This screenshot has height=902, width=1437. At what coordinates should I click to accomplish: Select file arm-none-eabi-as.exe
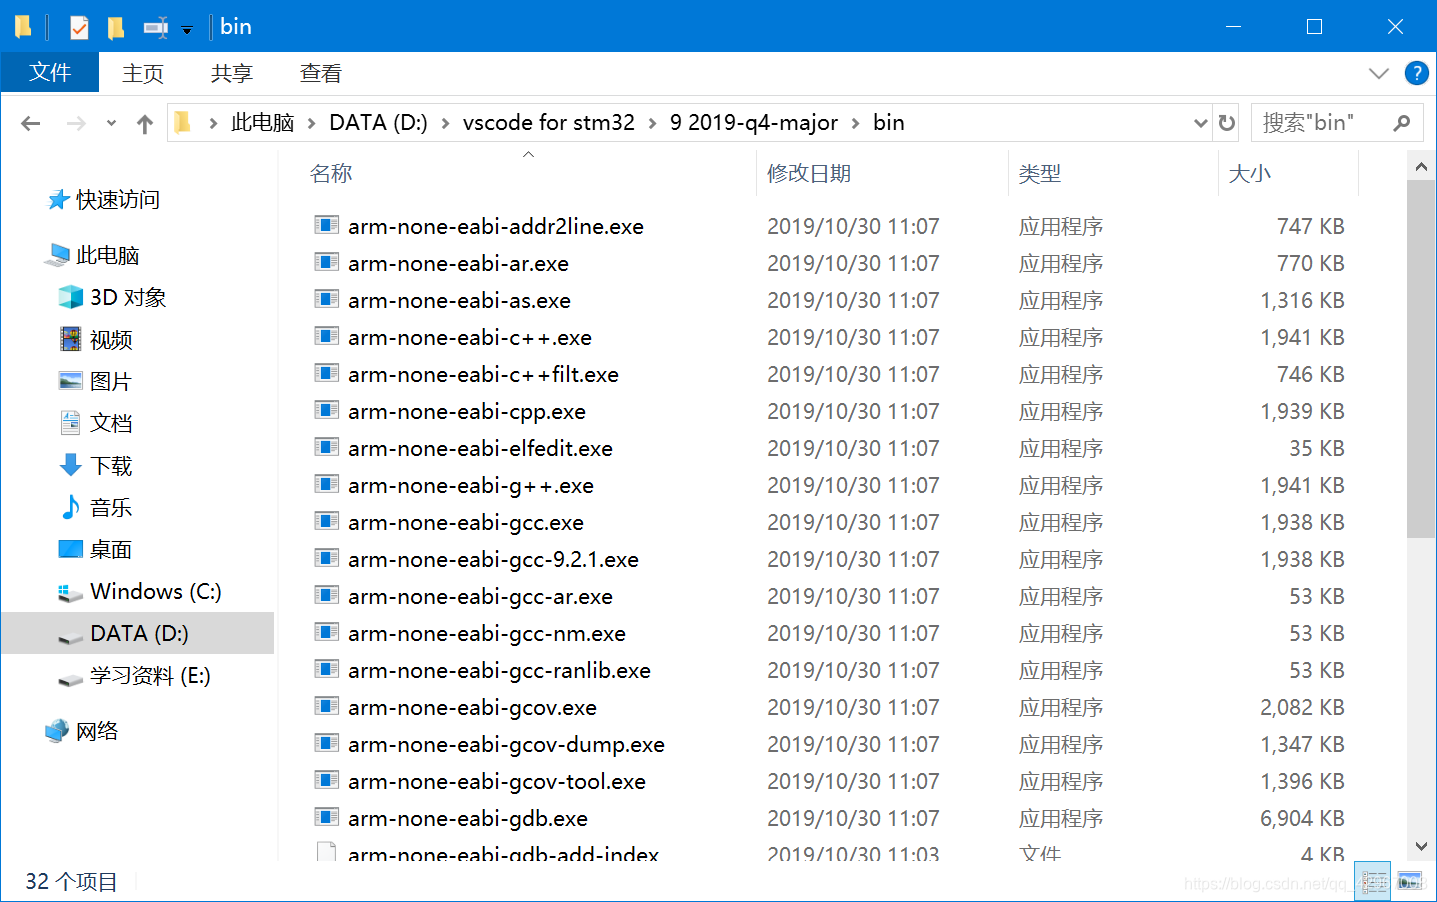coord(459,300)
